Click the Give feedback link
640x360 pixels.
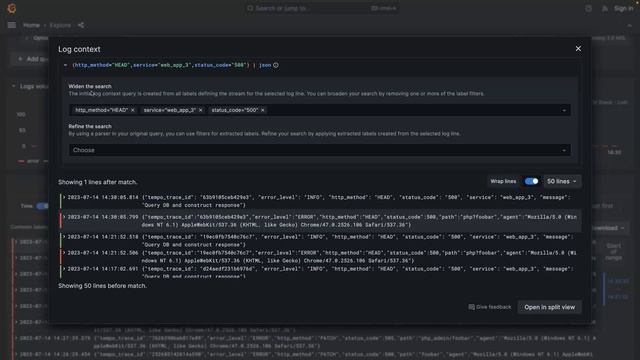[489, 307]
